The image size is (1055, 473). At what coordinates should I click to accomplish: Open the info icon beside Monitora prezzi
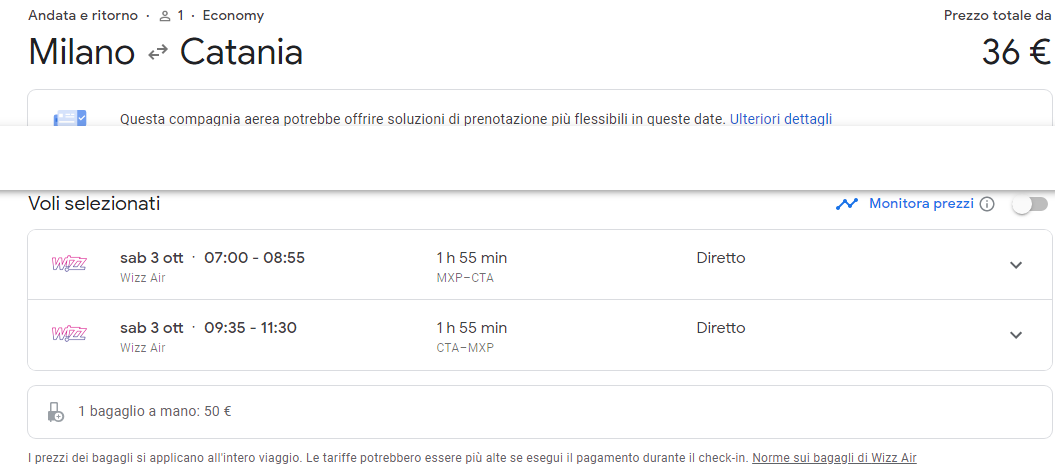point(987,204)
